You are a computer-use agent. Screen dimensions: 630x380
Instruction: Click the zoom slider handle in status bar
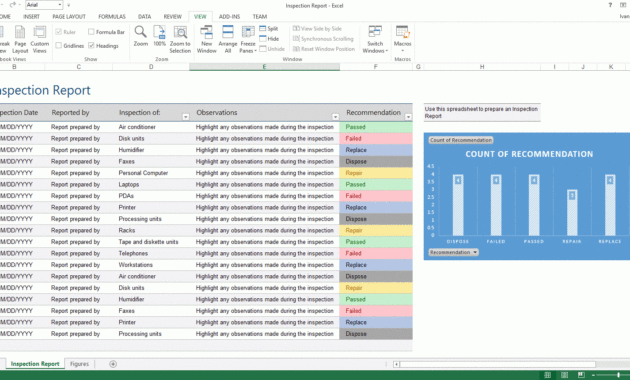[x=618, y=375]
